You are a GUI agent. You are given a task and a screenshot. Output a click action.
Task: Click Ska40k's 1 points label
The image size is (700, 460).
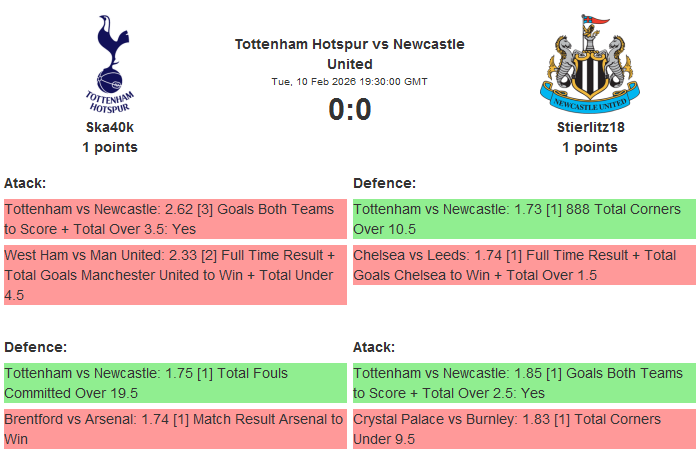pyautogui.click(x=110, y=147)
